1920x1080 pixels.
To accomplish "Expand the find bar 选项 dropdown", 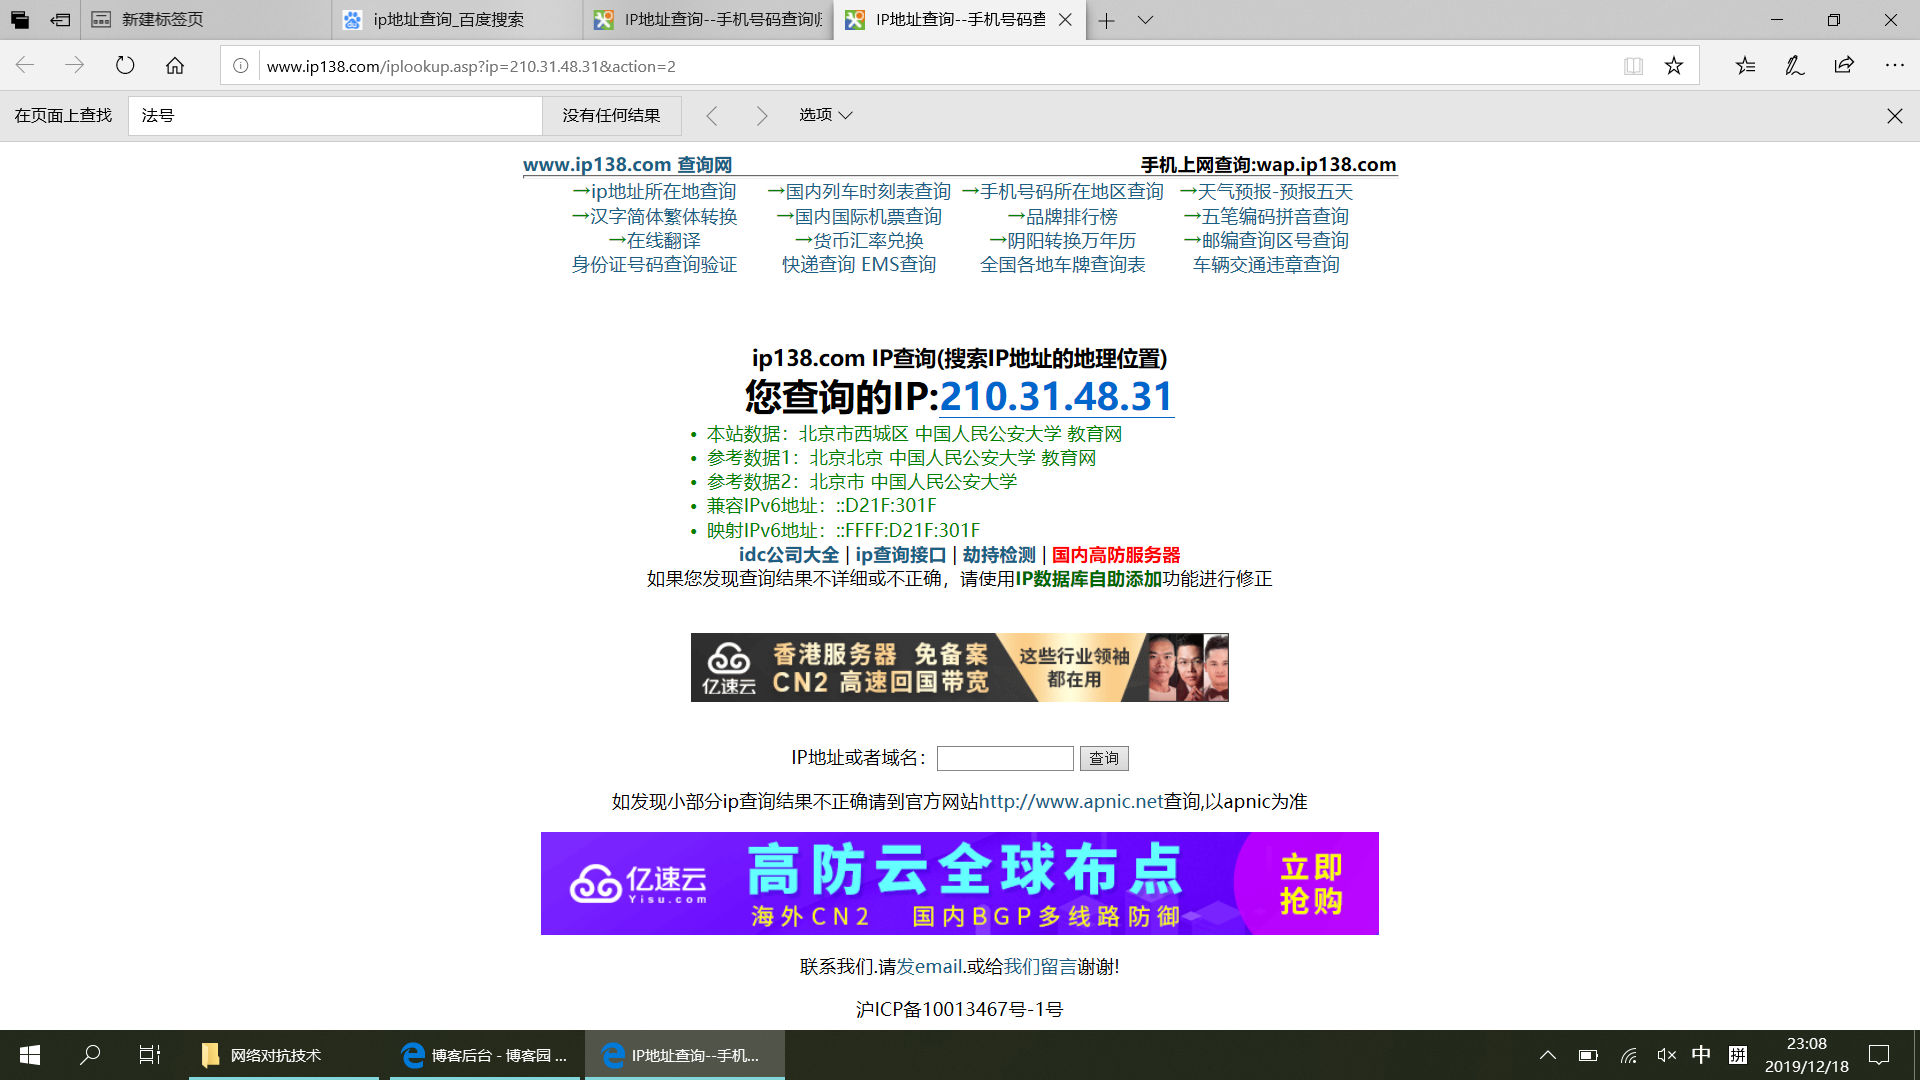I will (825, 115).
